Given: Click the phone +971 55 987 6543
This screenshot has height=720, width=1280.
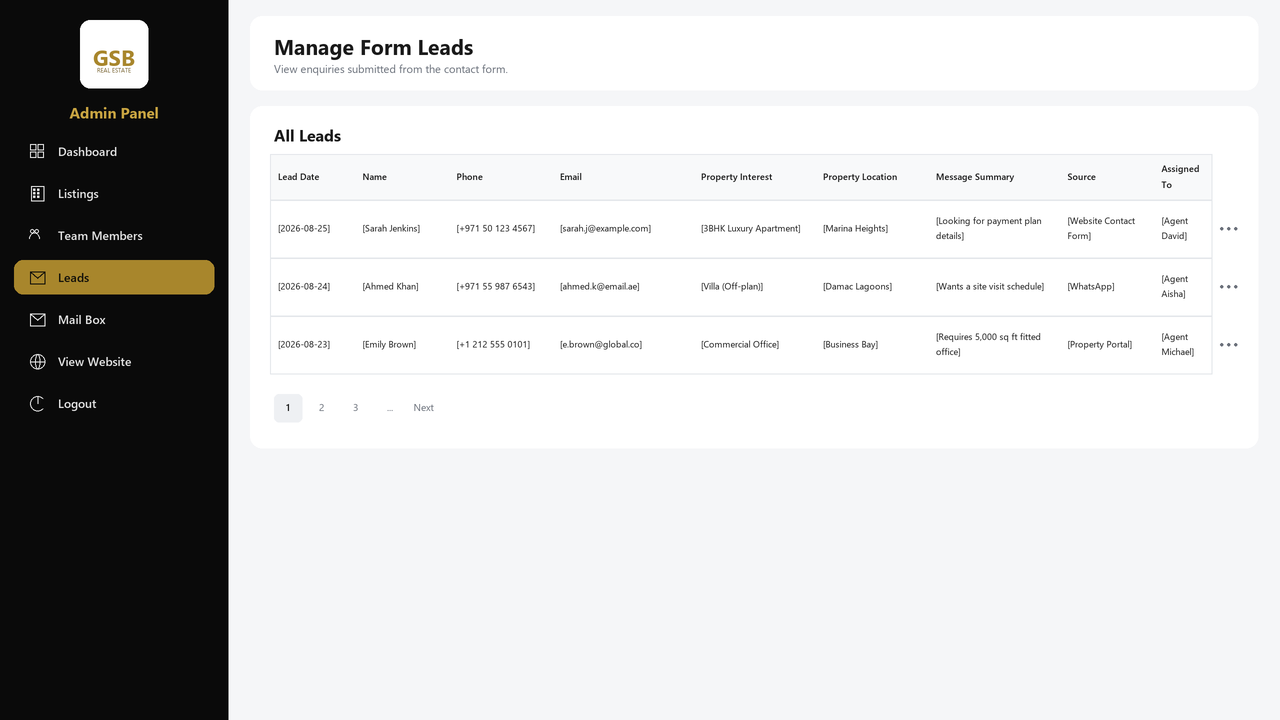Looking at the screenshot, I should [496, 287].
